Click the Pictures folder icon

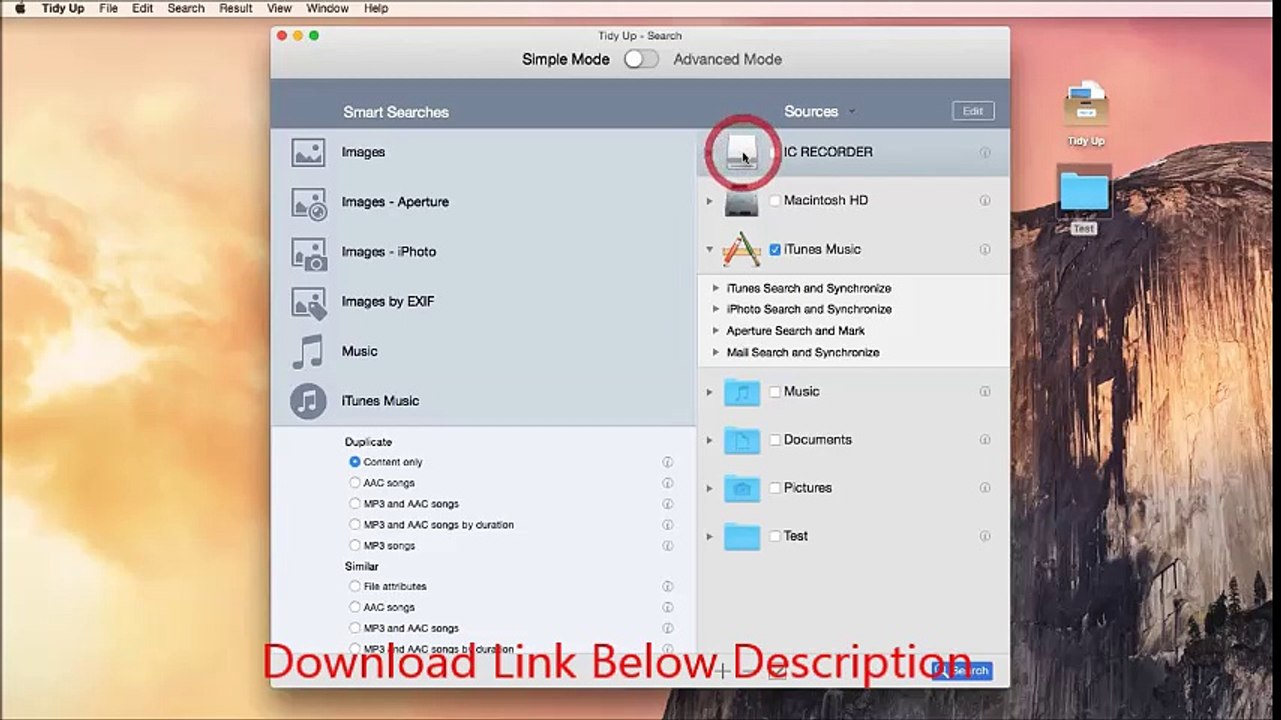[x=742, y=488]
